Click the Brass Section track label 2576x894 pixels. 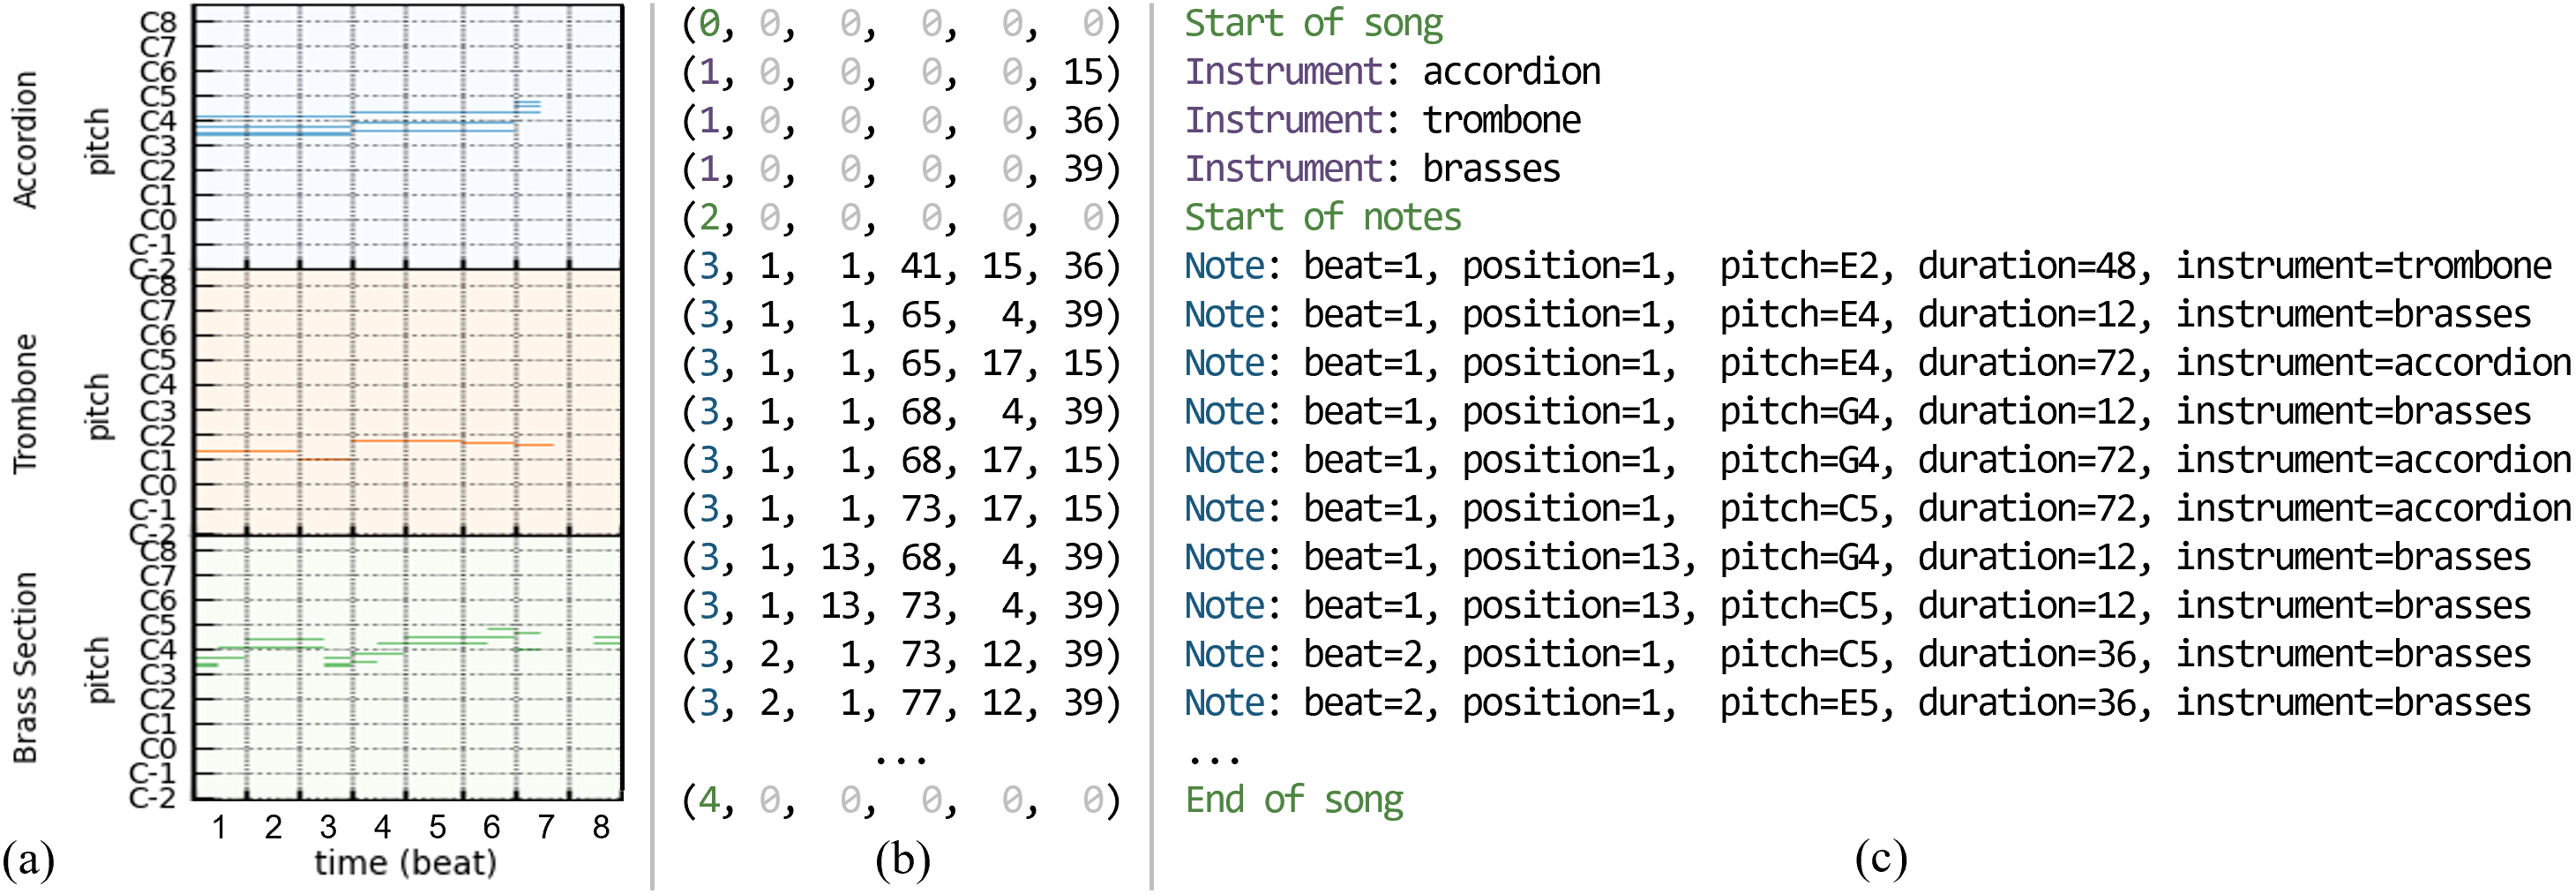click(x=25, y=667)
